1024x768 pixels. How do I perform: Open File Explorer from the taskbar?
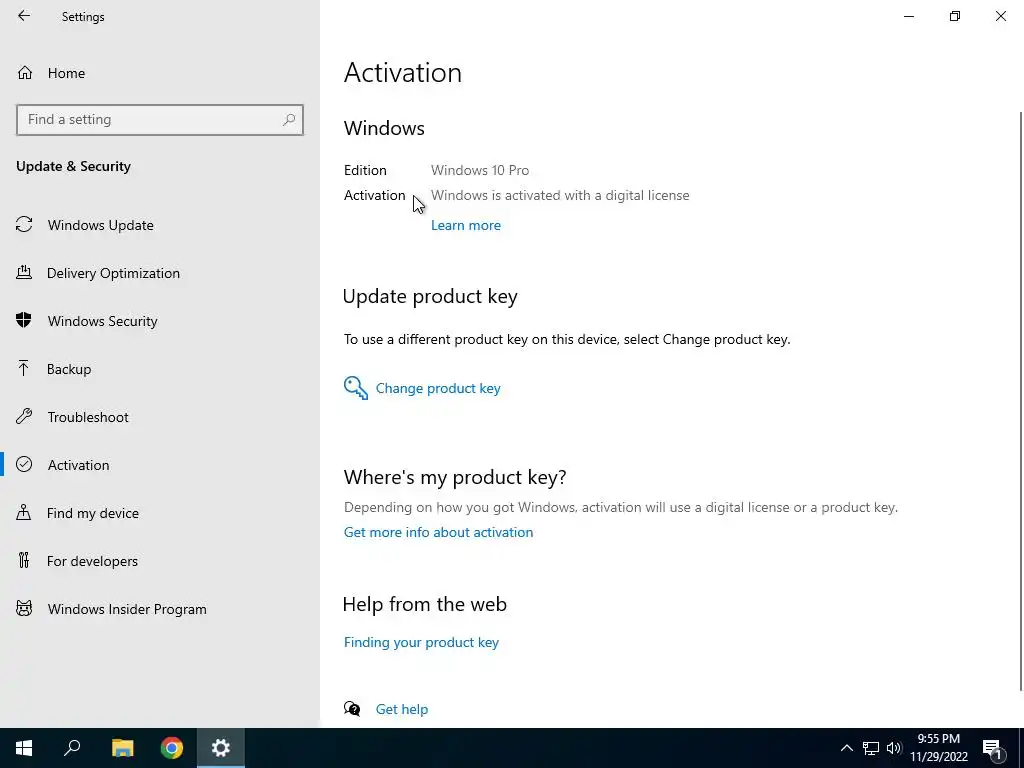pos(122,748)
